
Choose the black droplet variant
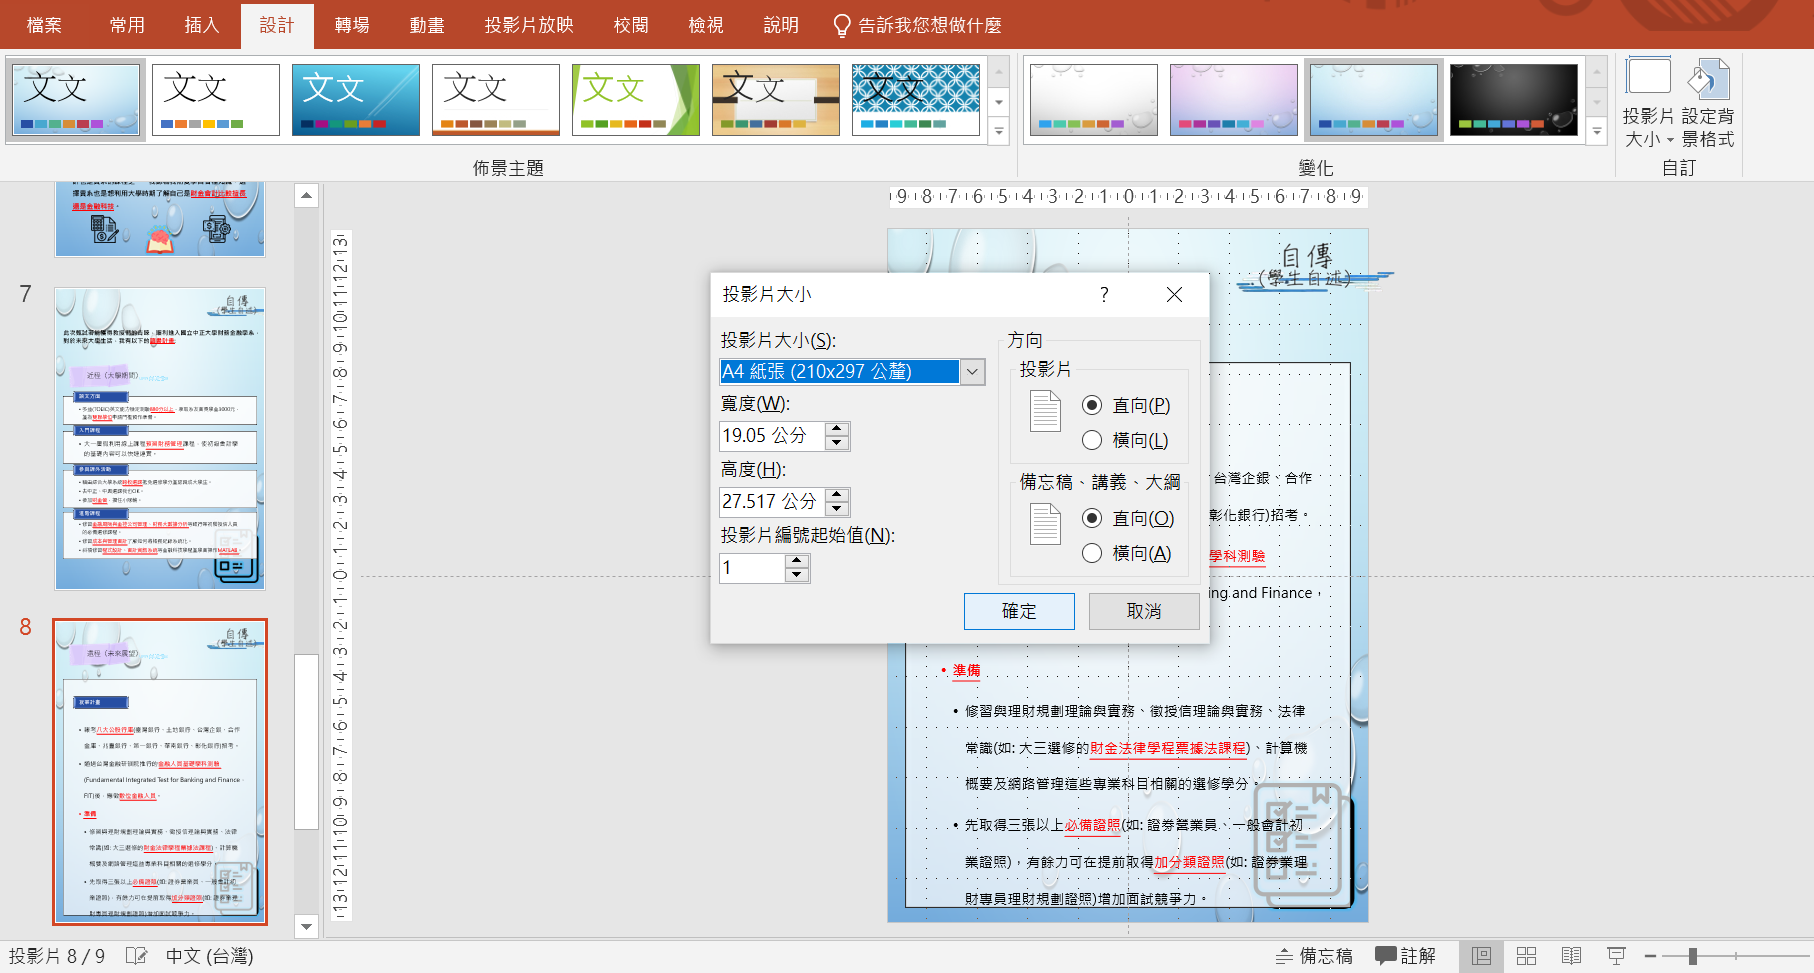[x=1514, y=99]
